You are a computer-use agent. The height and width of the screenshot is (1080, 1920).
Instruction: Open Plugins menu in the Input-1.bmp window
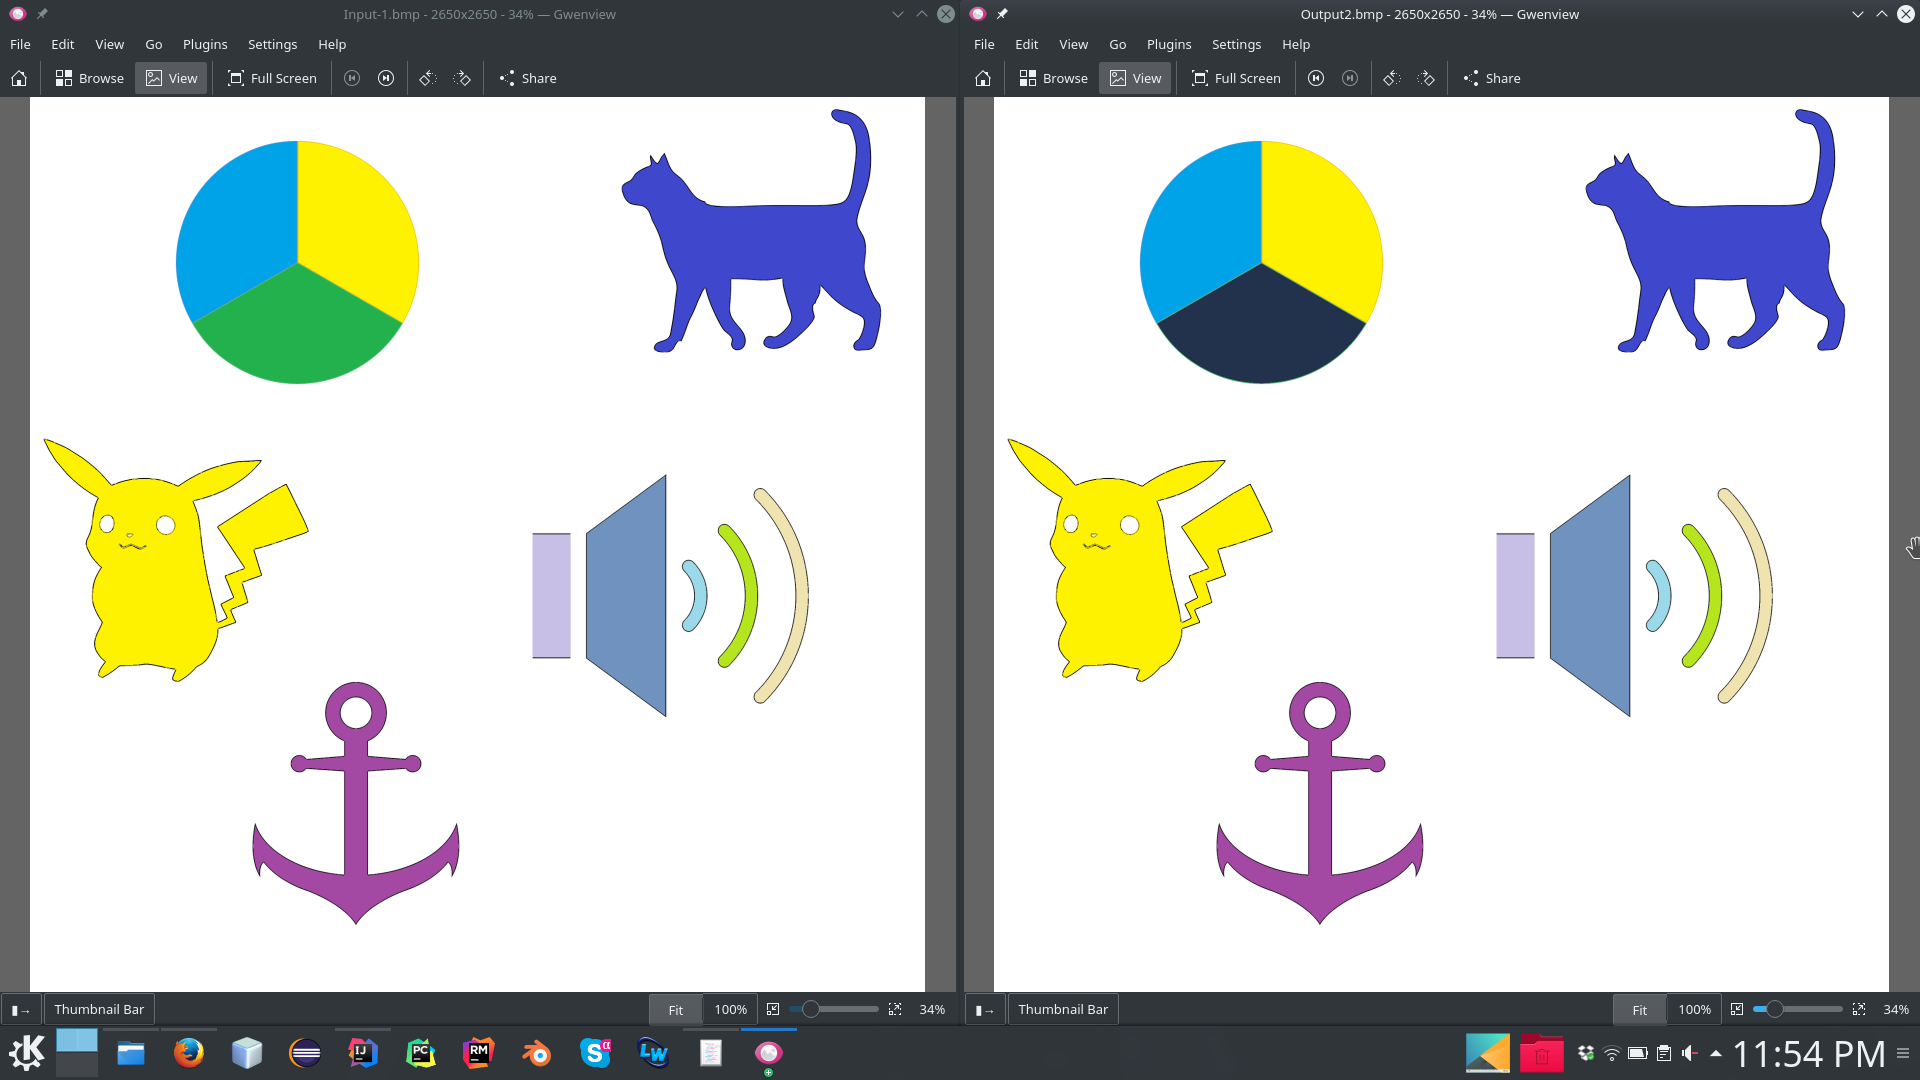(205, 44)
